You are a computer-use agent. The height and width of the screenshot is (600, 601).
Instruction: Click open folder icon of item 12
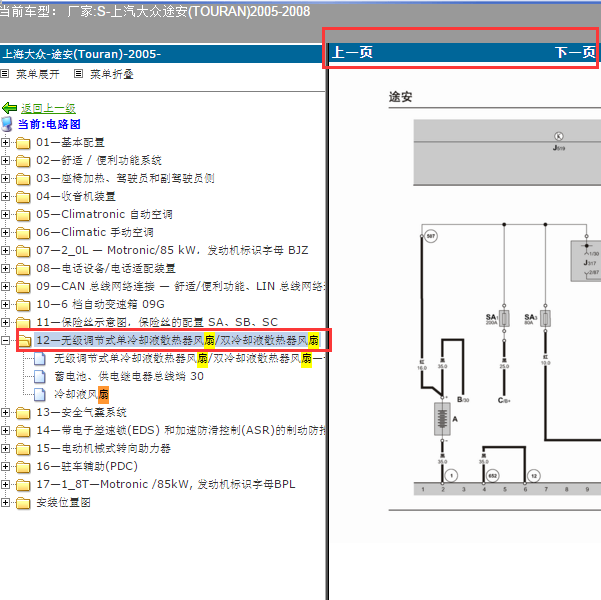pos(25,340)
